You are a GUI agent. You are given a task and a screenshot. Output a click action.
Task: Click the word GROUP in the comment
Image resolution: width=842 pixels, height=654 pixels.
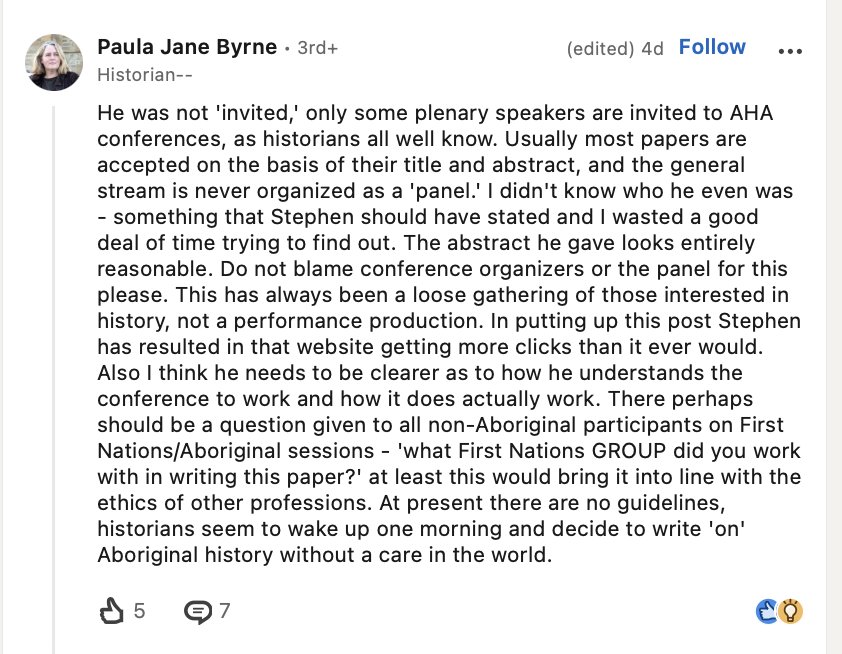pos(629,450)
